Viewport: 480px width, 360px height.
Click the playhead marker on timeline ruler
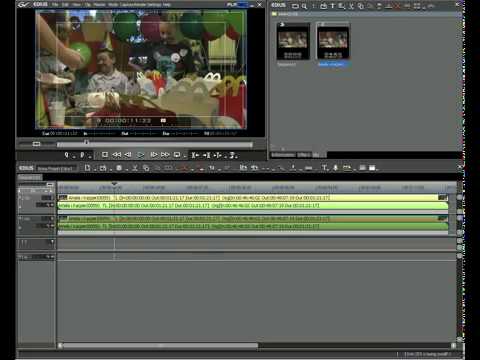point(114,184)
